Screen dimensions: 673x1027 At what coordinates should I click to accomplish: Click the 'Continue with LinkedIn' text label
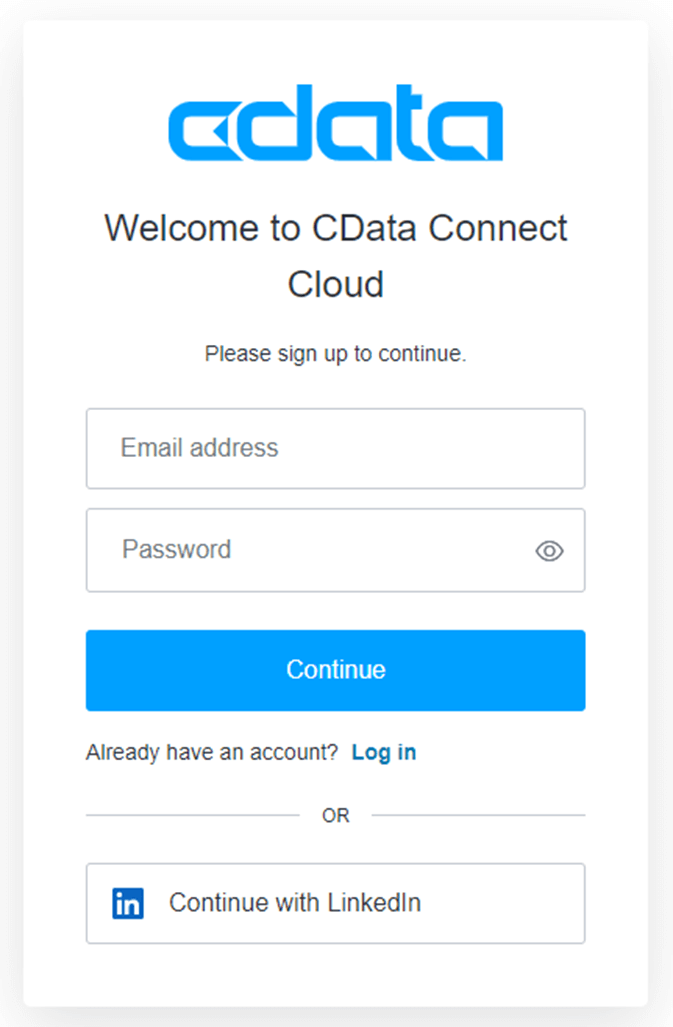coord(295,903)
